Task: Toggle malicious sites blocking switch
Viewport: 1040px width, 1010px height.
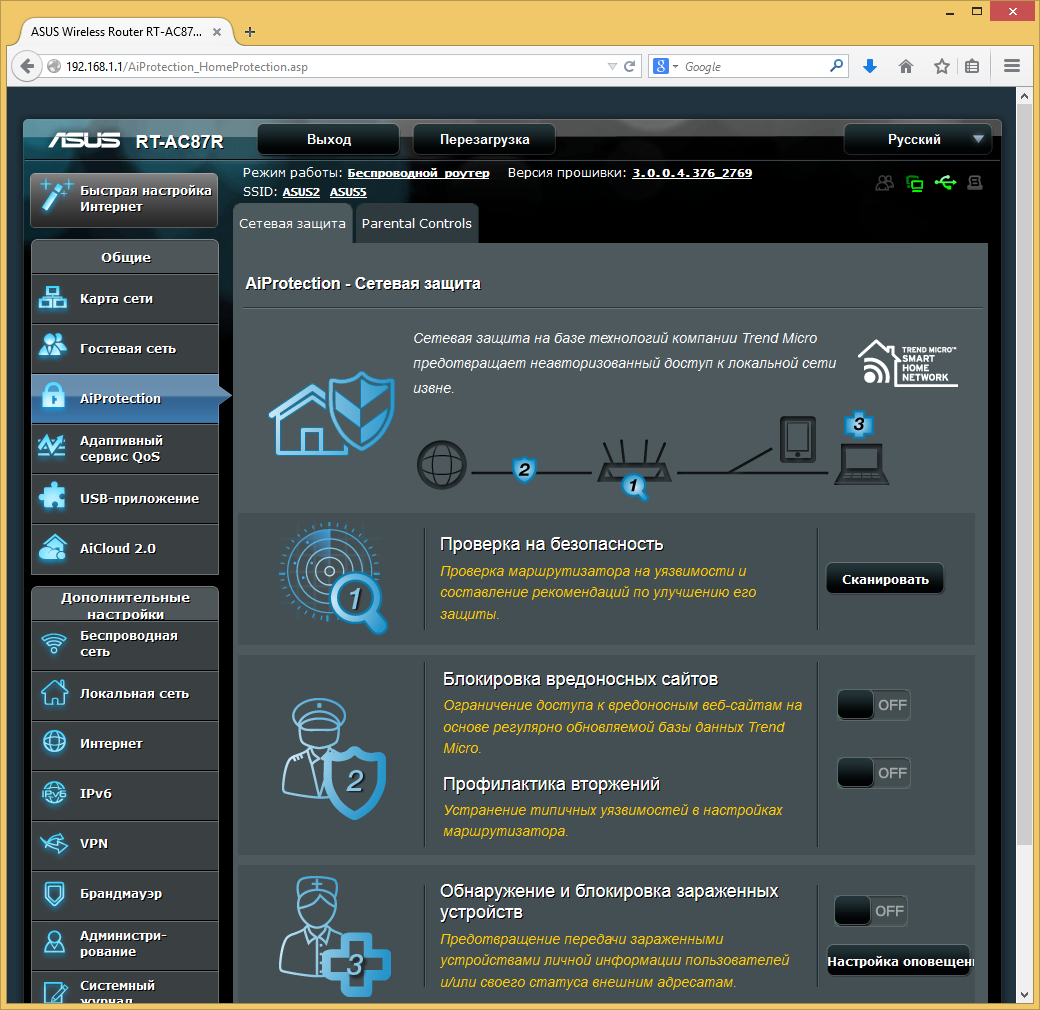Action: (873, 705)
